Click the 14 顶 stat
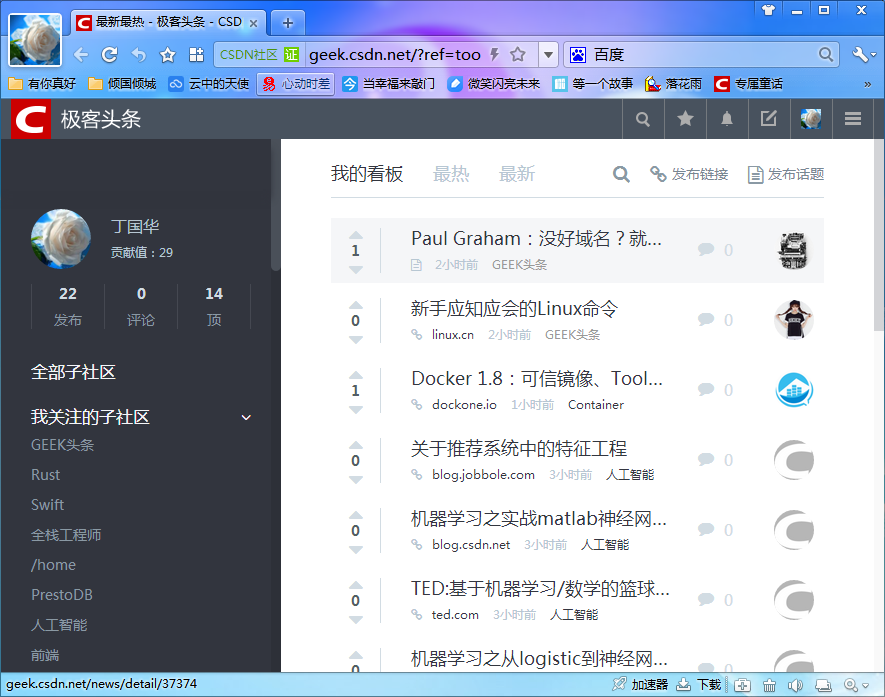This screenshot has height=697, width=885. pyautogui.click(x=214, y=306)
